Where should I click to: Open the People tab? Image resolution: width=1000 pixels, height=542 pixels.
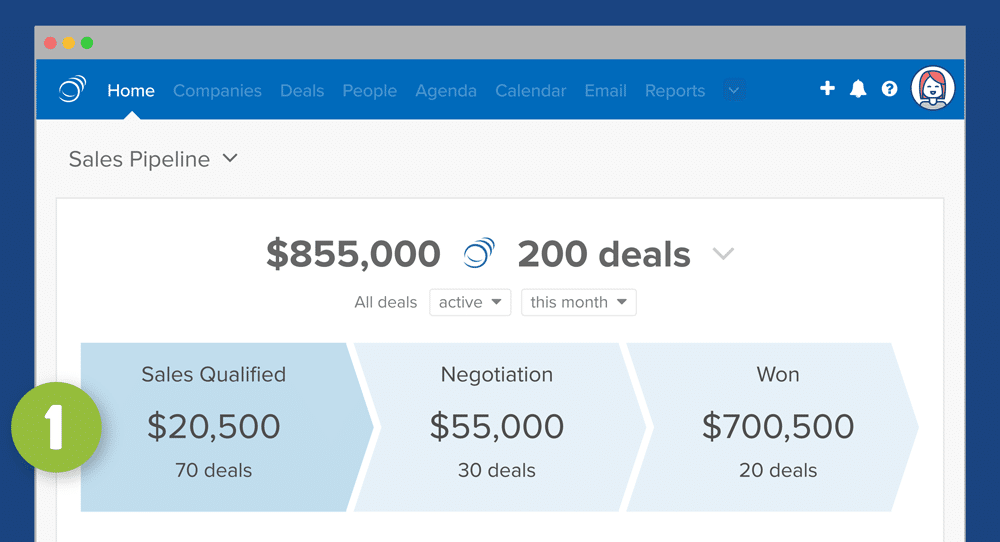coord(370,91)
